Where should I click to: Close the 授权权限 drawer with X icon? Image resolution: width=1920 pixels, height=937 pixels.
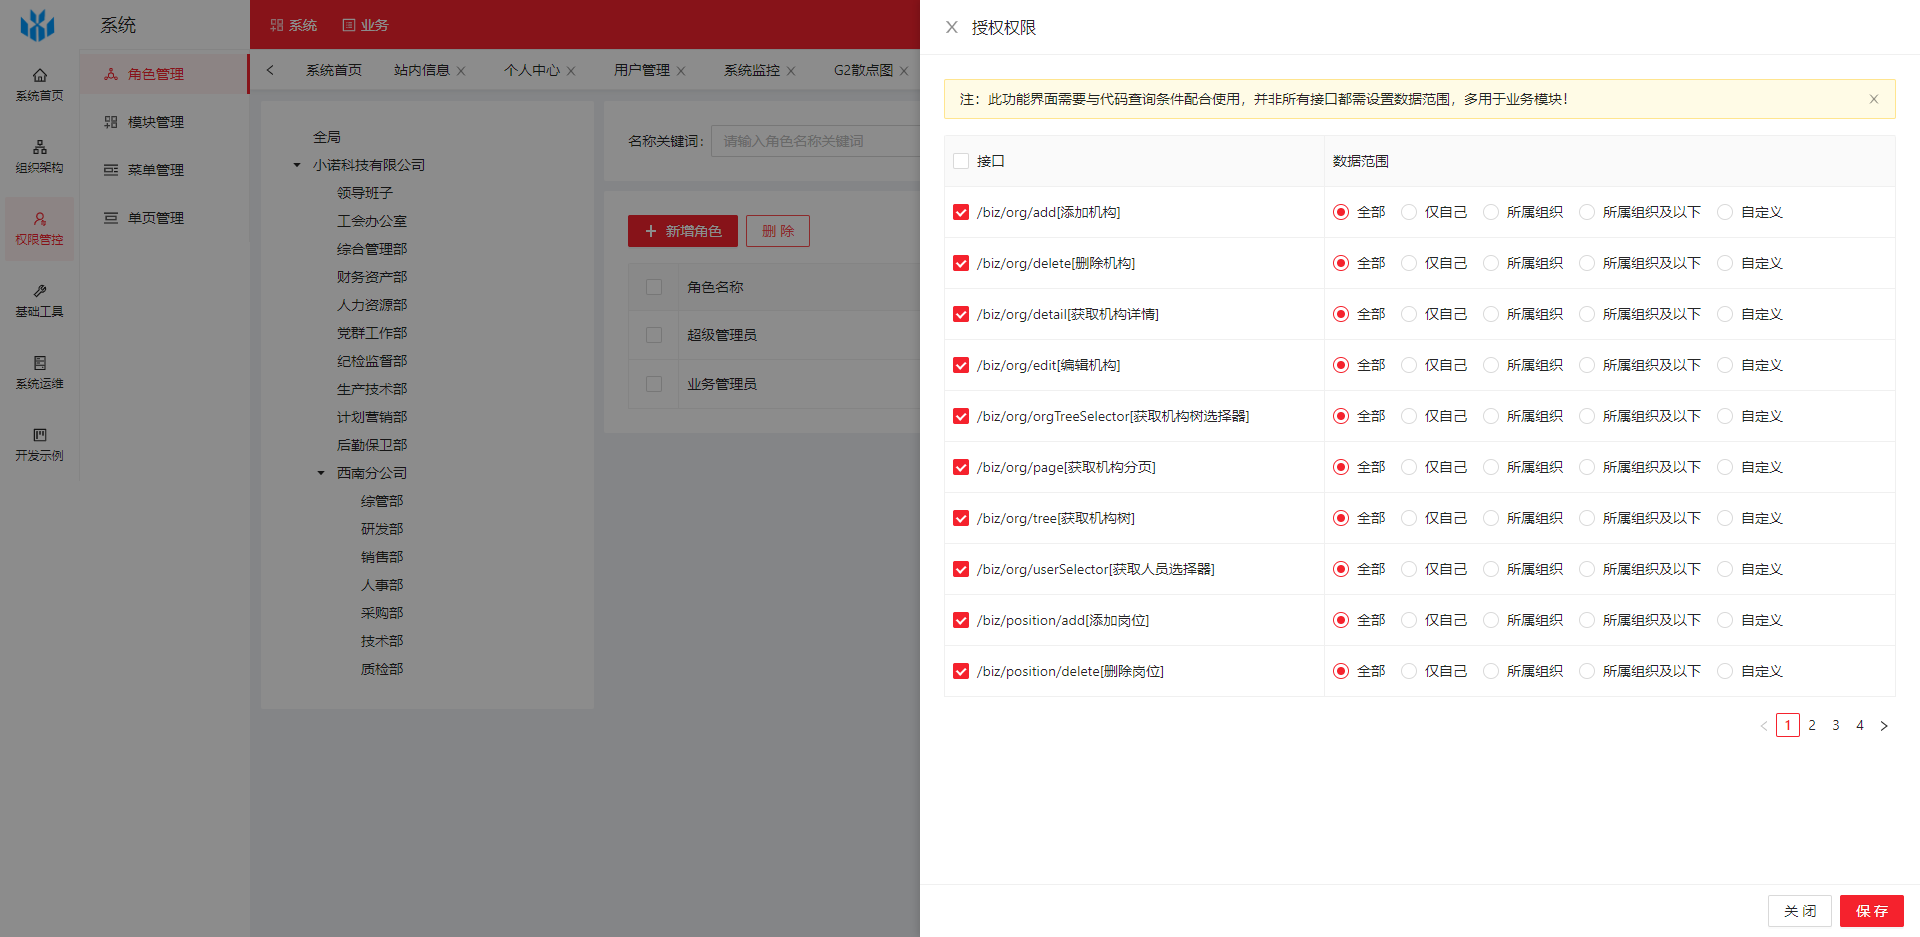click(951, 27)
